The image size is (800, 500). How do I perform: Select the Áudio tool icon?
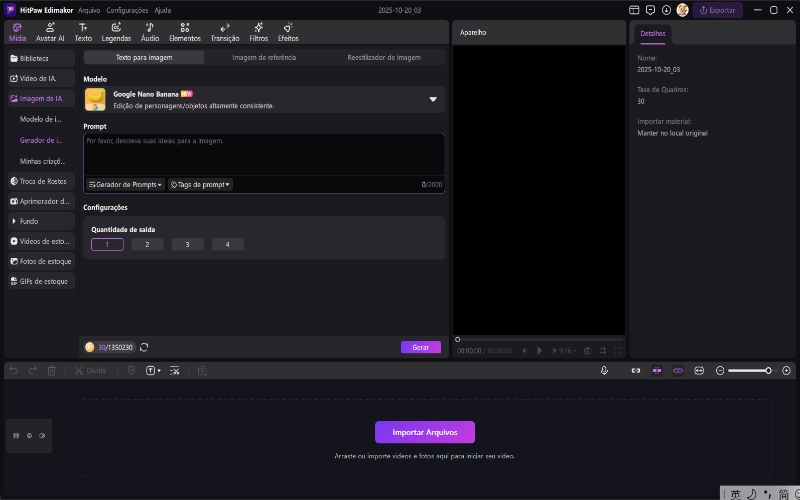pos(150,32)
